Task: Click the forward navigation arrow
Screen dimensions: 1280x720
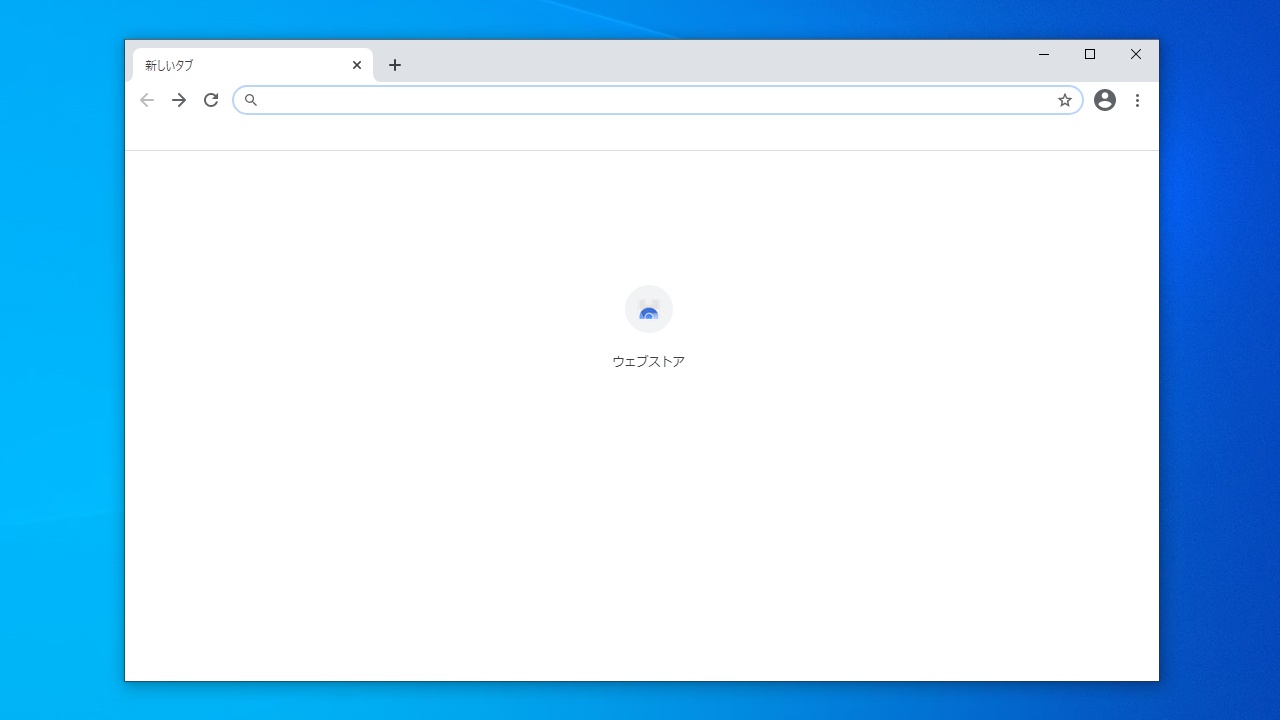Action: point(179,100)
